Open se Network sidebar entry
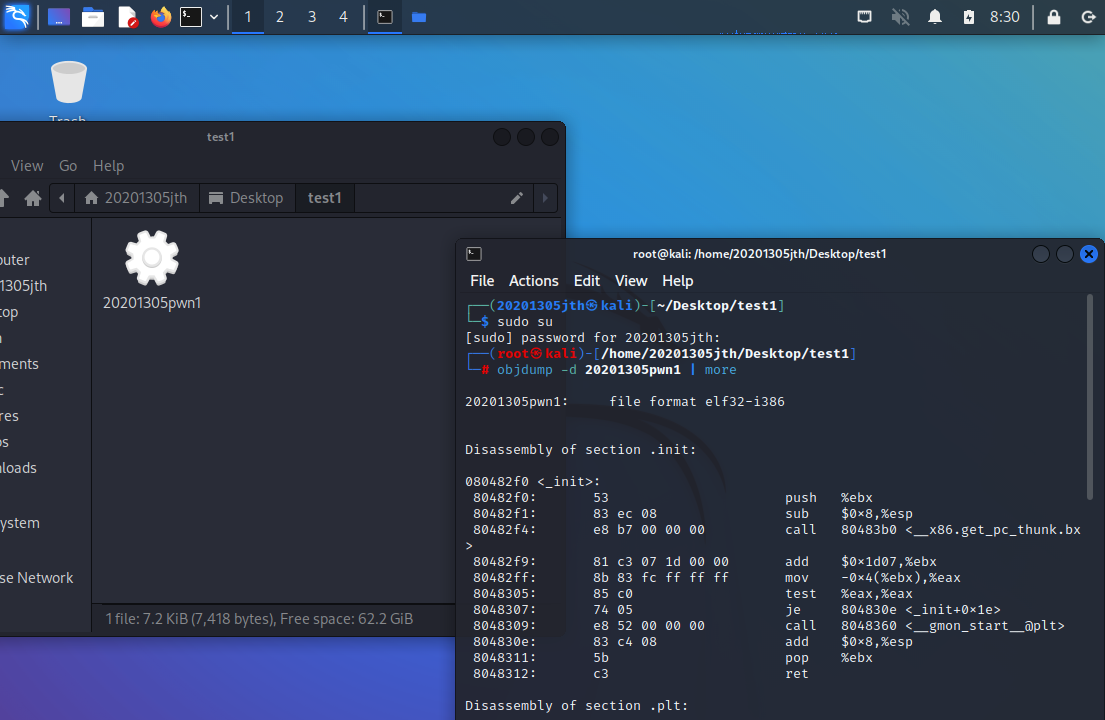1105x720 pixels. (x=37, y=578)
